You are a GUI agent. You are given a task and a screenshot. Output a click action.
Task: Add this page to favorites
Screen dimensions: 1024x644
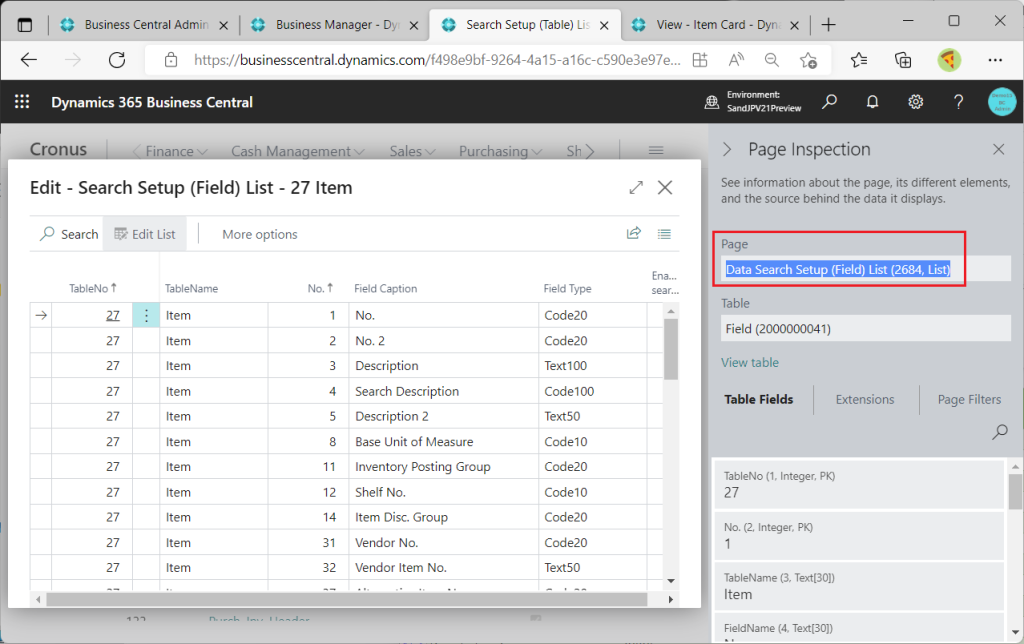pos(808,60)
